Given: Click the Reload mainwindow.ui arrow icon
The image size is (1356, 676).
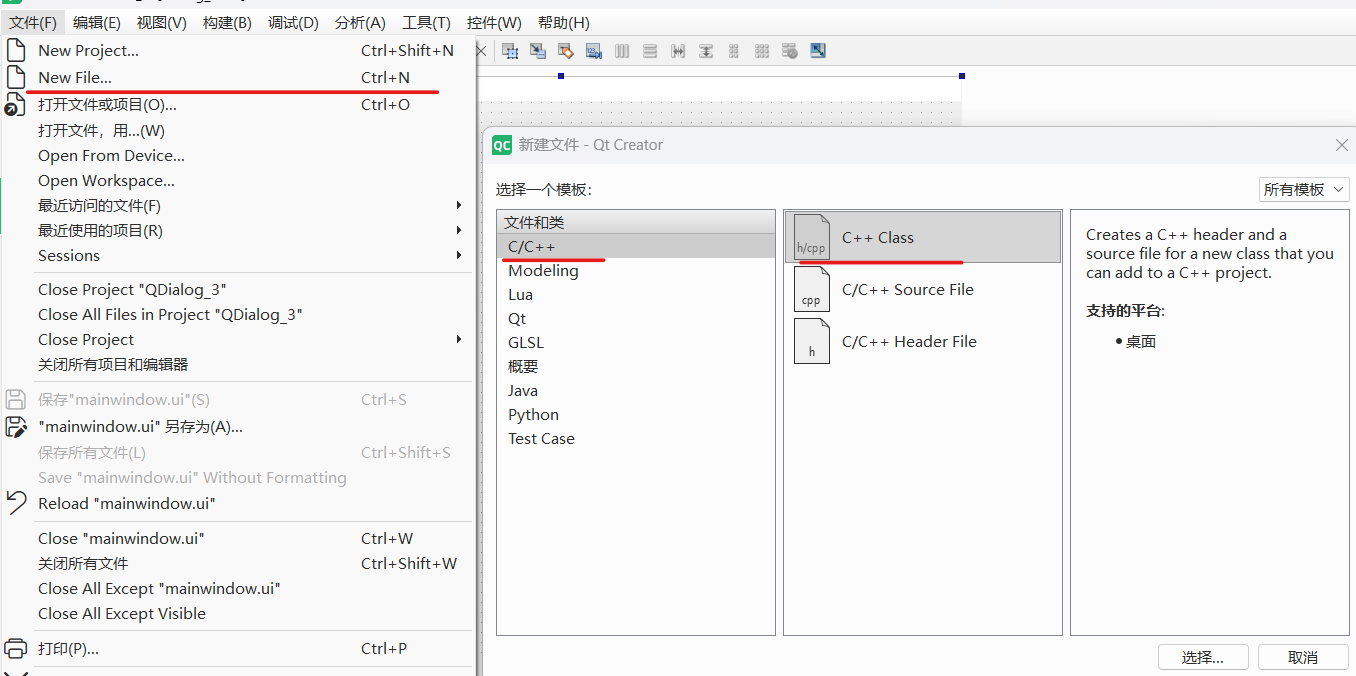Looking at the screenshot, I should (16, 502).
